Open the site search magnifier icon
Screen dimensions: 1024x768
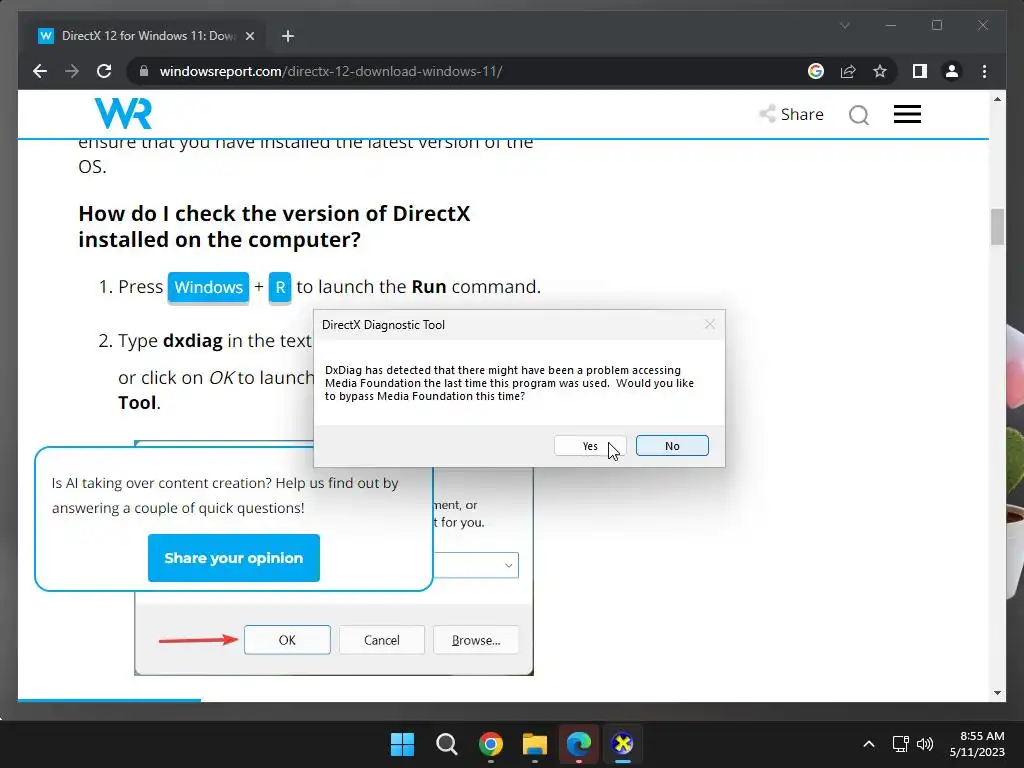pos(859,115)
